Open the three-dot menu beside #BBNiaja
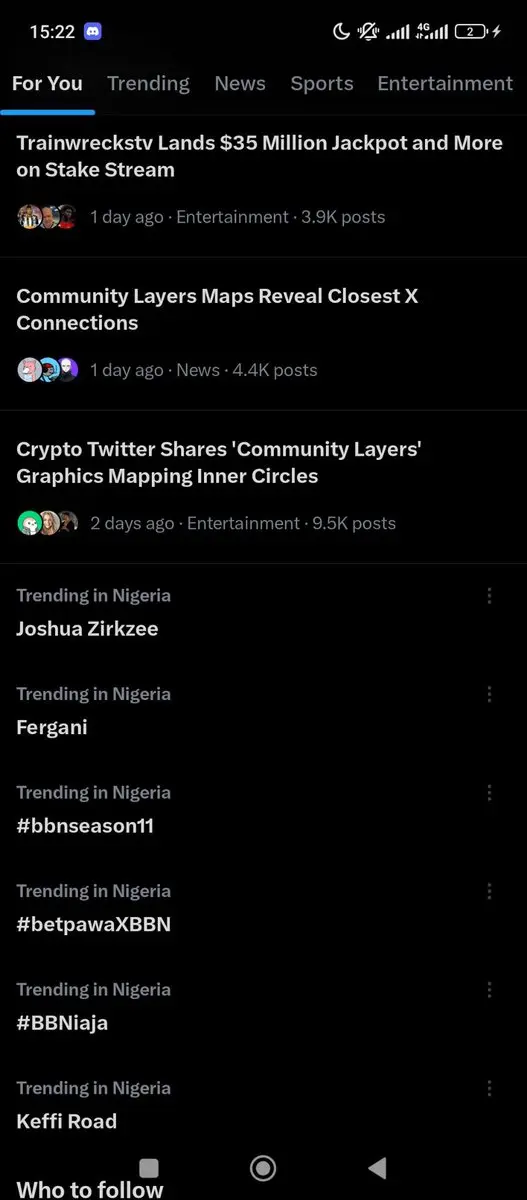The height and width of the screenshot is (1200, 527). (489, 990)
